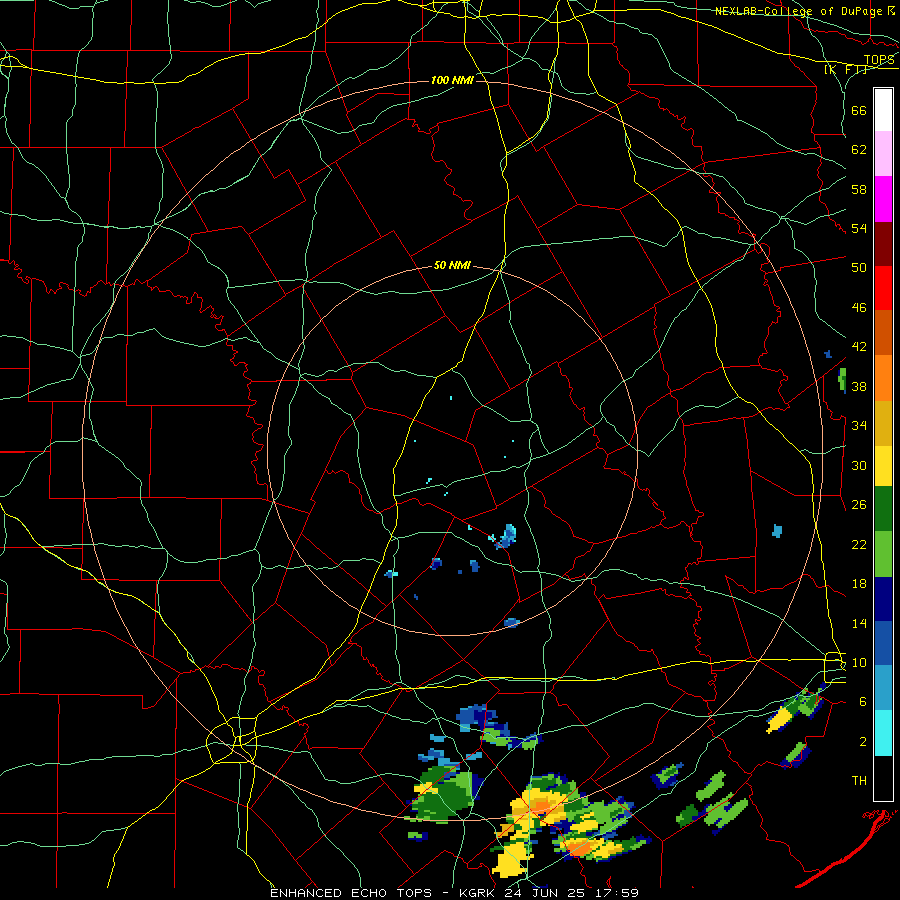Click the "58" legend value
Viewport: 900px width, 900px height.
pyautogui.click(x=859, y=189)
